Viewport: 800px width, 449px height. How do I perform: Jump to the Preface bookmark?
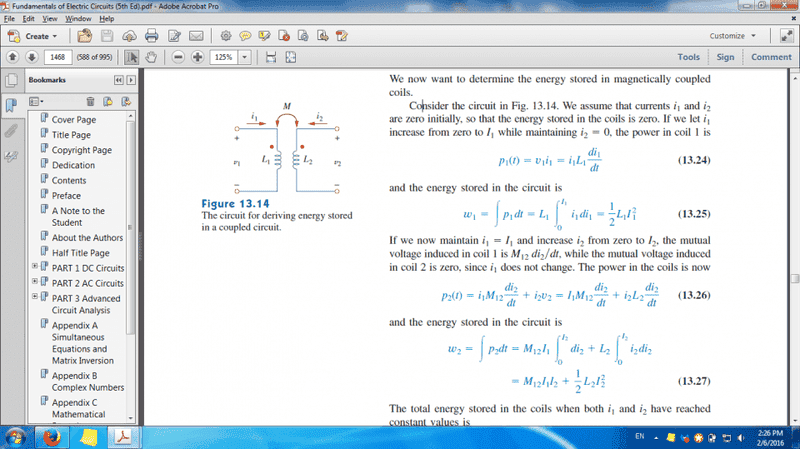pyautogui.click(x=66, y=196)
